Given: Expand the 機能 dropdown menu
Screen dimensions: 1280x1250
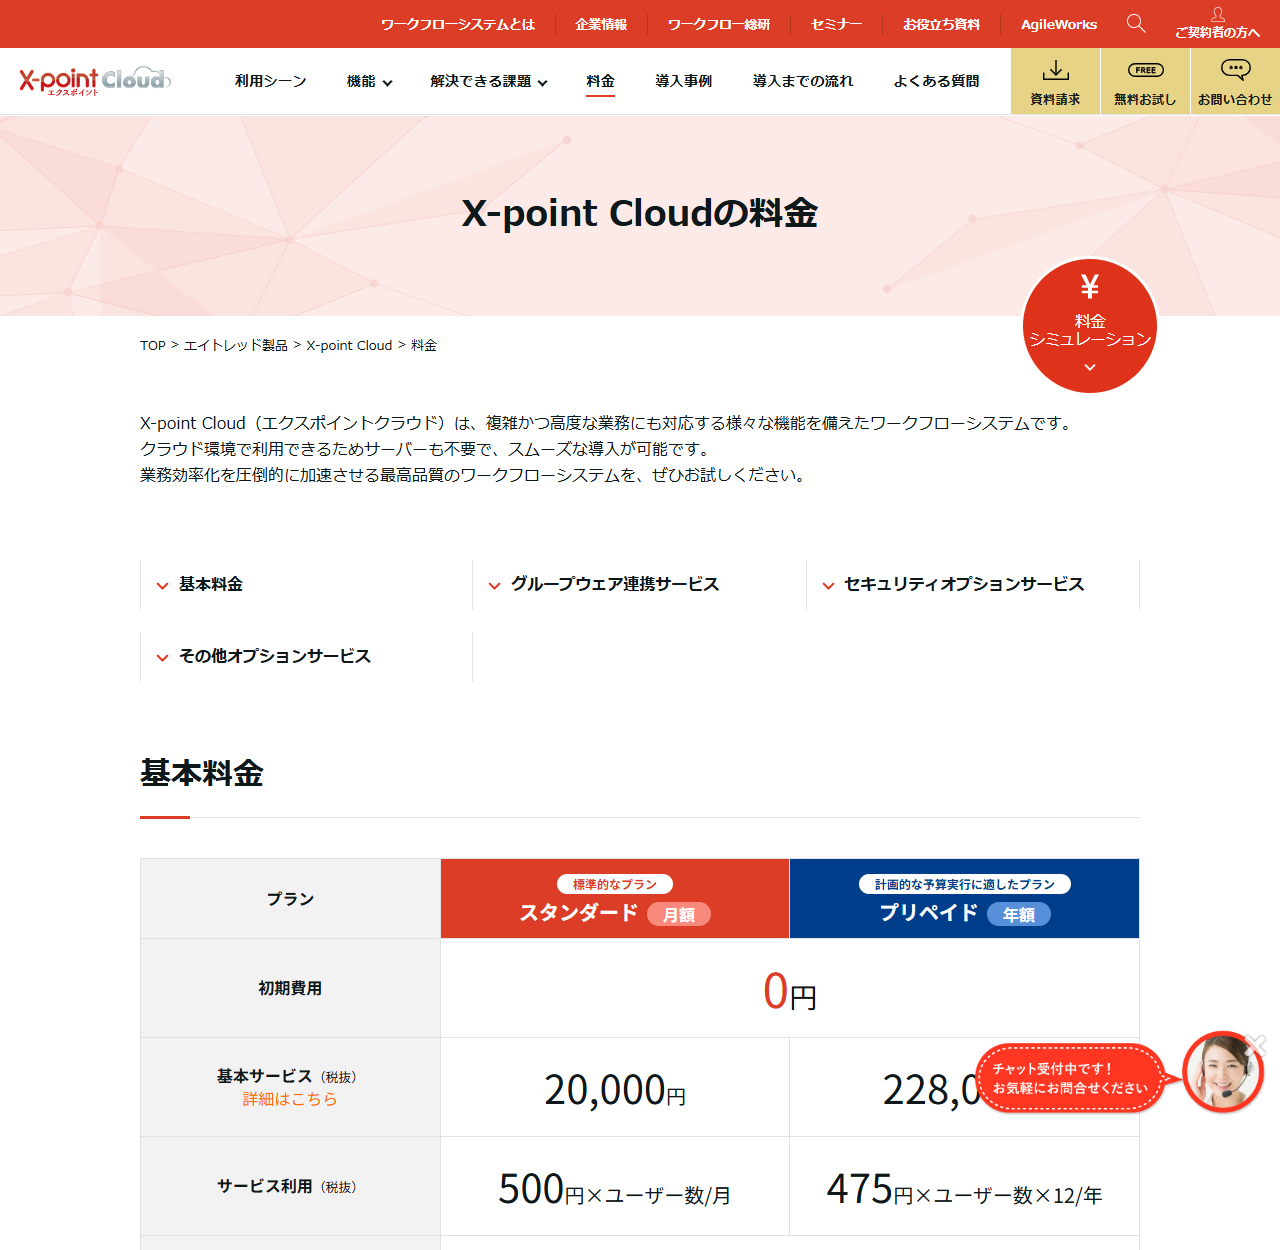Looking at the screenshot, I should click(x=369, y=81).
